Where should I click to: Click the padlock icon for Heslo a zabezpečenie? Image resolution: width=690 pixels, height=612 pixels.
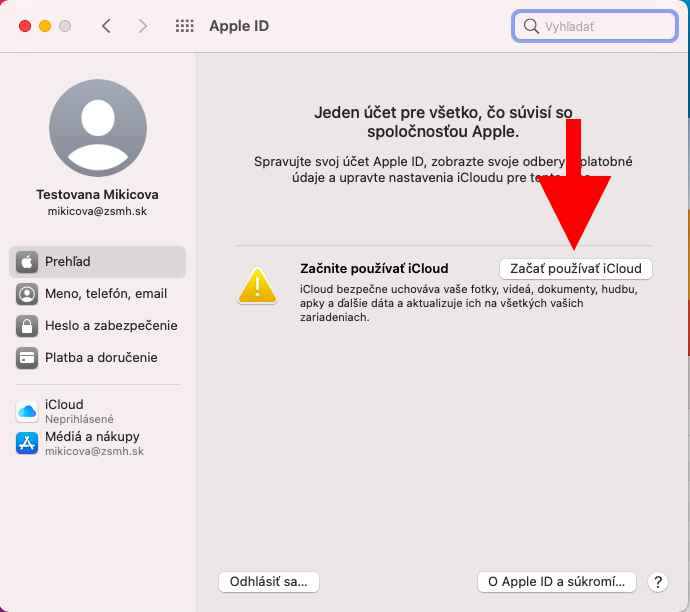(27, 326)
